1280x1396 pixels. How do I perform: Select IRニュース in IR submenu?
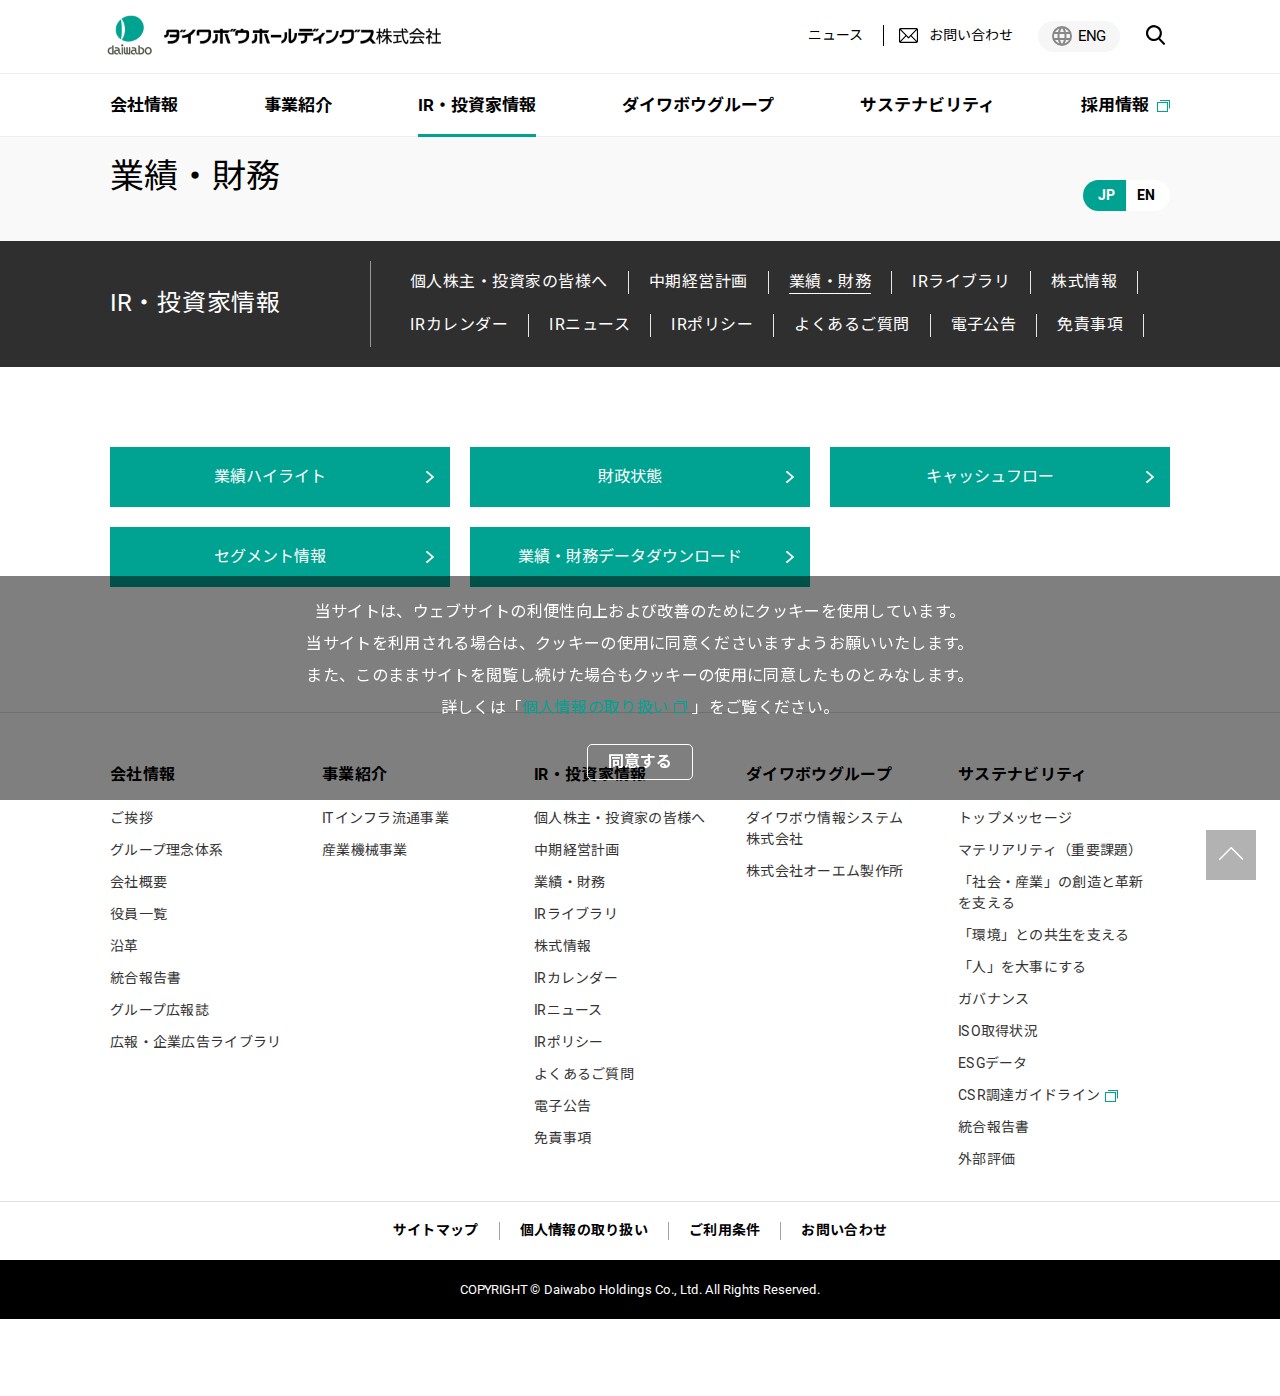coord(589,325)
